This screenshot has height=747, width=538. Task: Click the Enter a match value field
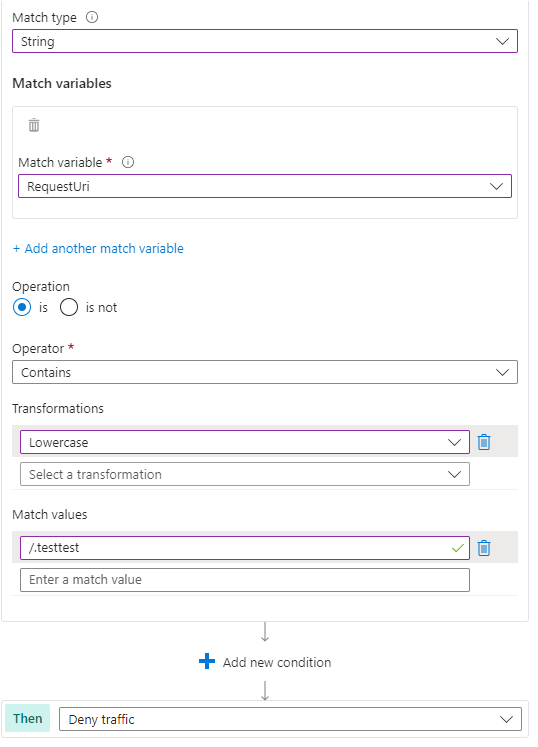tap(245, 580)
